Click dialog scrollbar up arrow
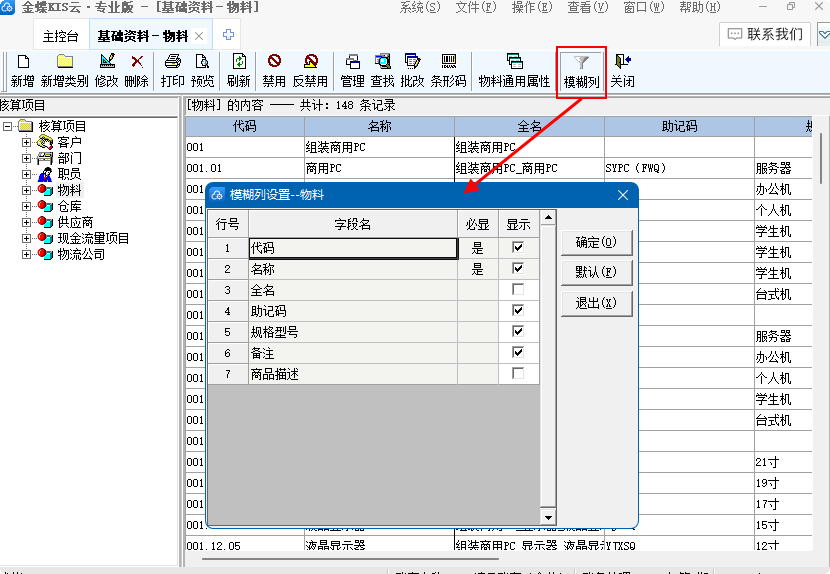 (x=548, y=217)
